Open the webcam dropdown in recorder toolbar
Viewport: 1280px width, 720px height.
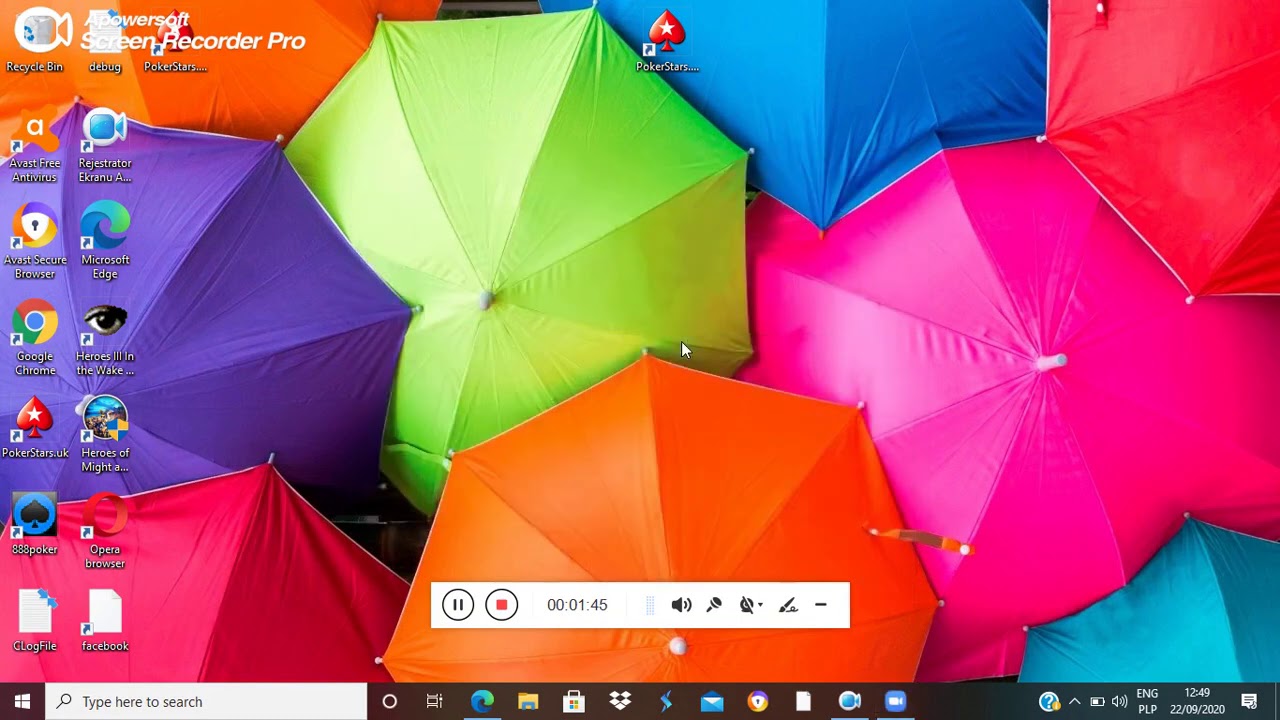pos(750,605)
